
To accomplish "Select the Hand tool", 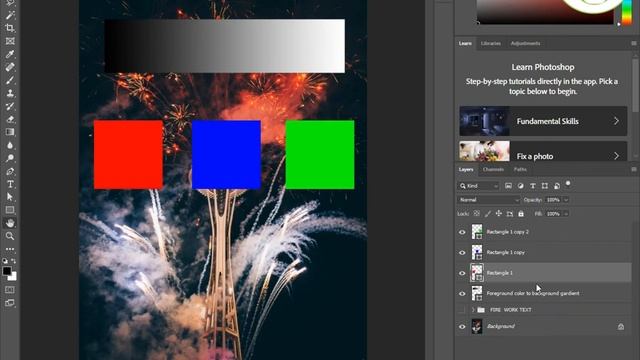I will click(x=10, y=223).
